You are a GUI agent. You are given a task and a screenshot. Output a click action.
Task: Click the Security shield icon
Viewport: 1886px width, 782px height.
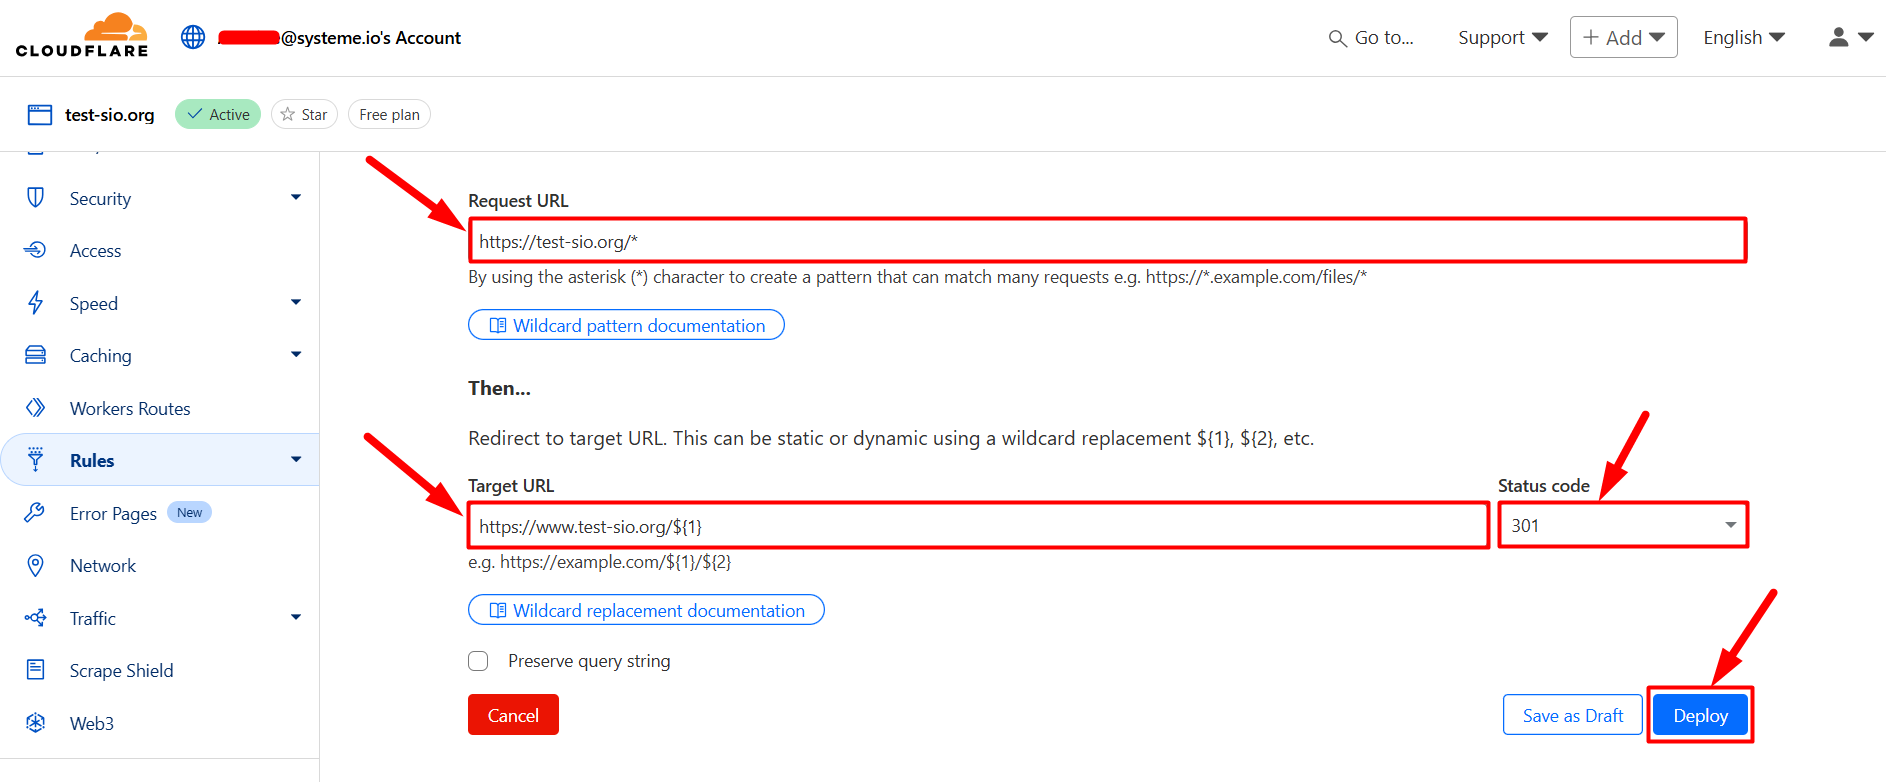click(x=35, y=198)
